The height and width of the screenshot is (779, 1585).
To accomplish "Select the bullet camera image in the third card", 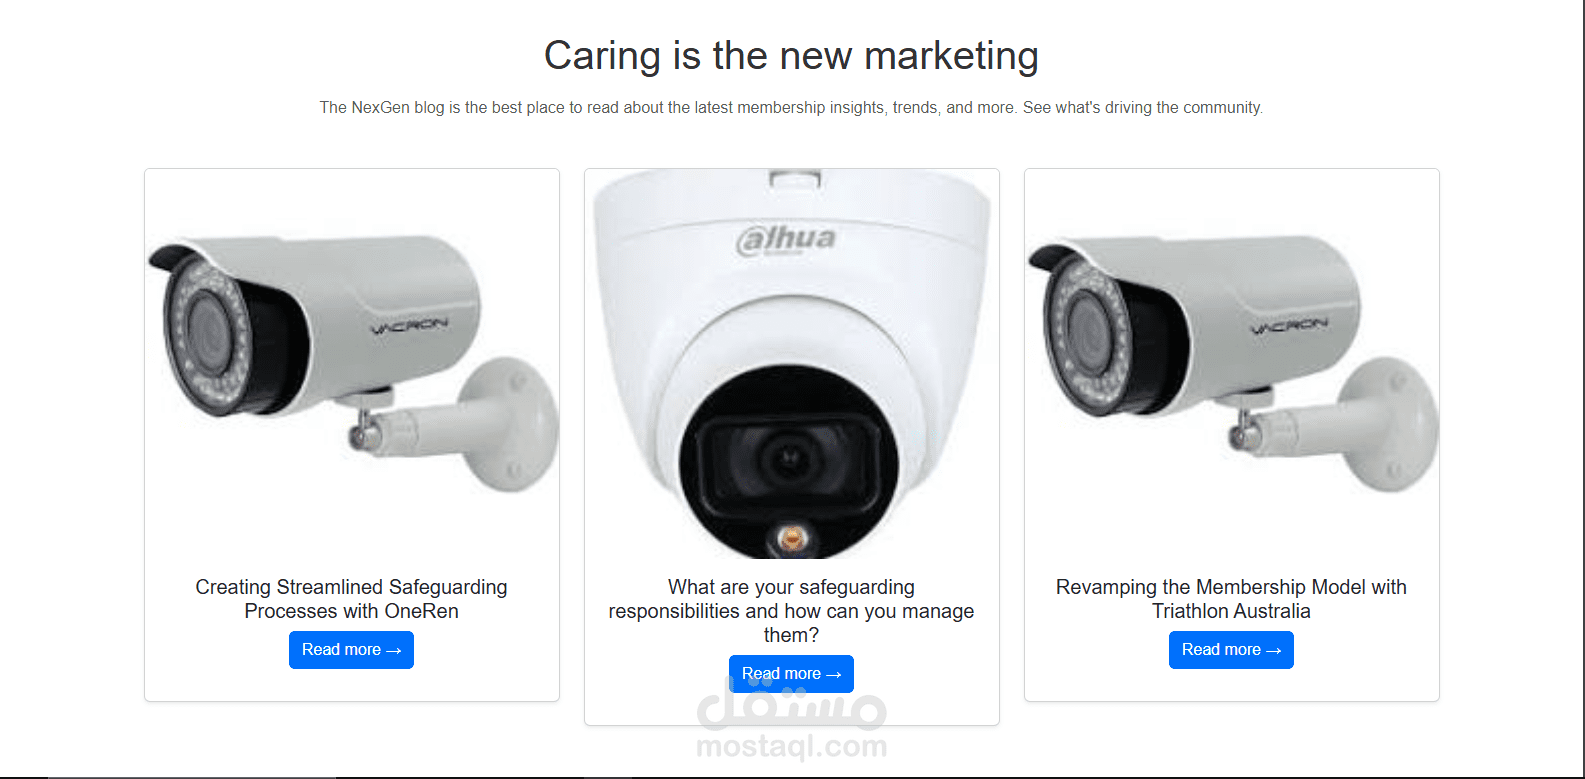I will [x=1232, y=364].
